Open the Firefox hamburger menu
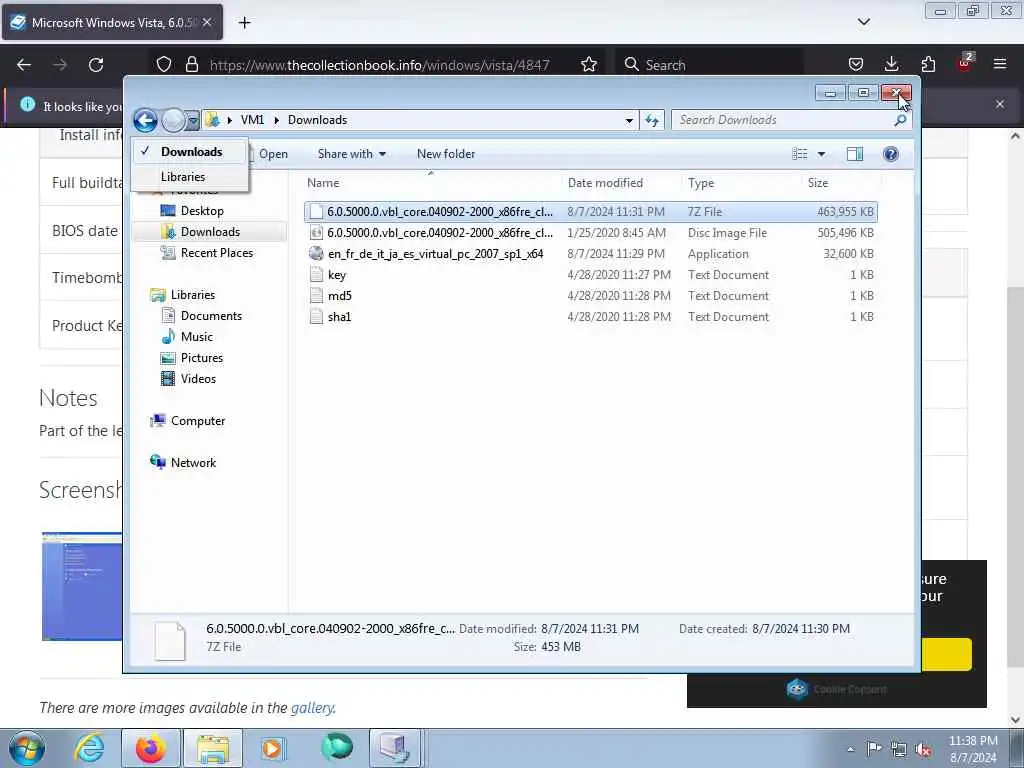 1000,64
